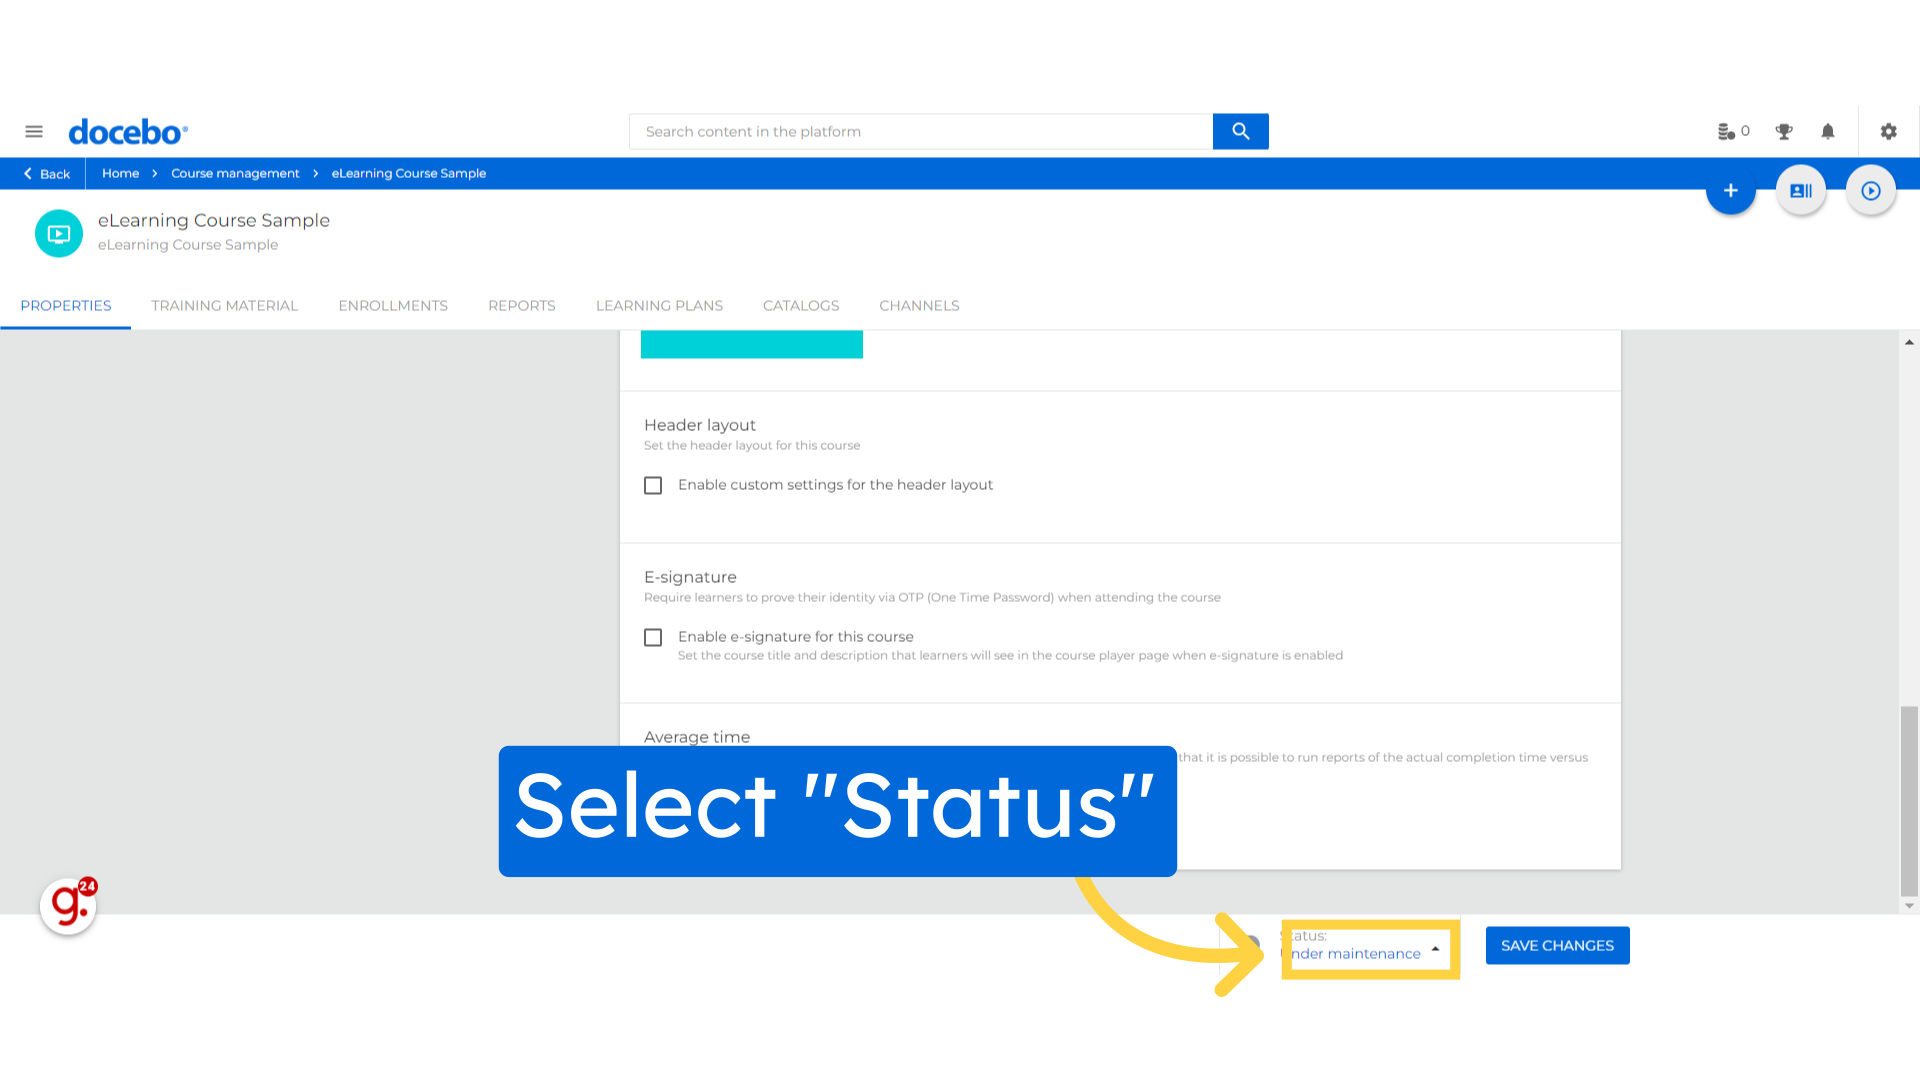The width and height of the screenshot is (1920, 1080).
Task: Click the teal course thumbnail image
Action: pos(58,233)
